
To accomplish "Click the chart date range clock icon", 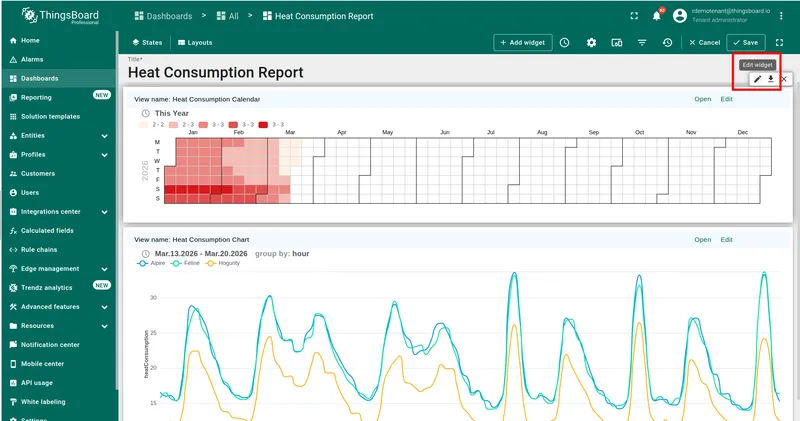I will pyautogui.click(x=145, y=254).
